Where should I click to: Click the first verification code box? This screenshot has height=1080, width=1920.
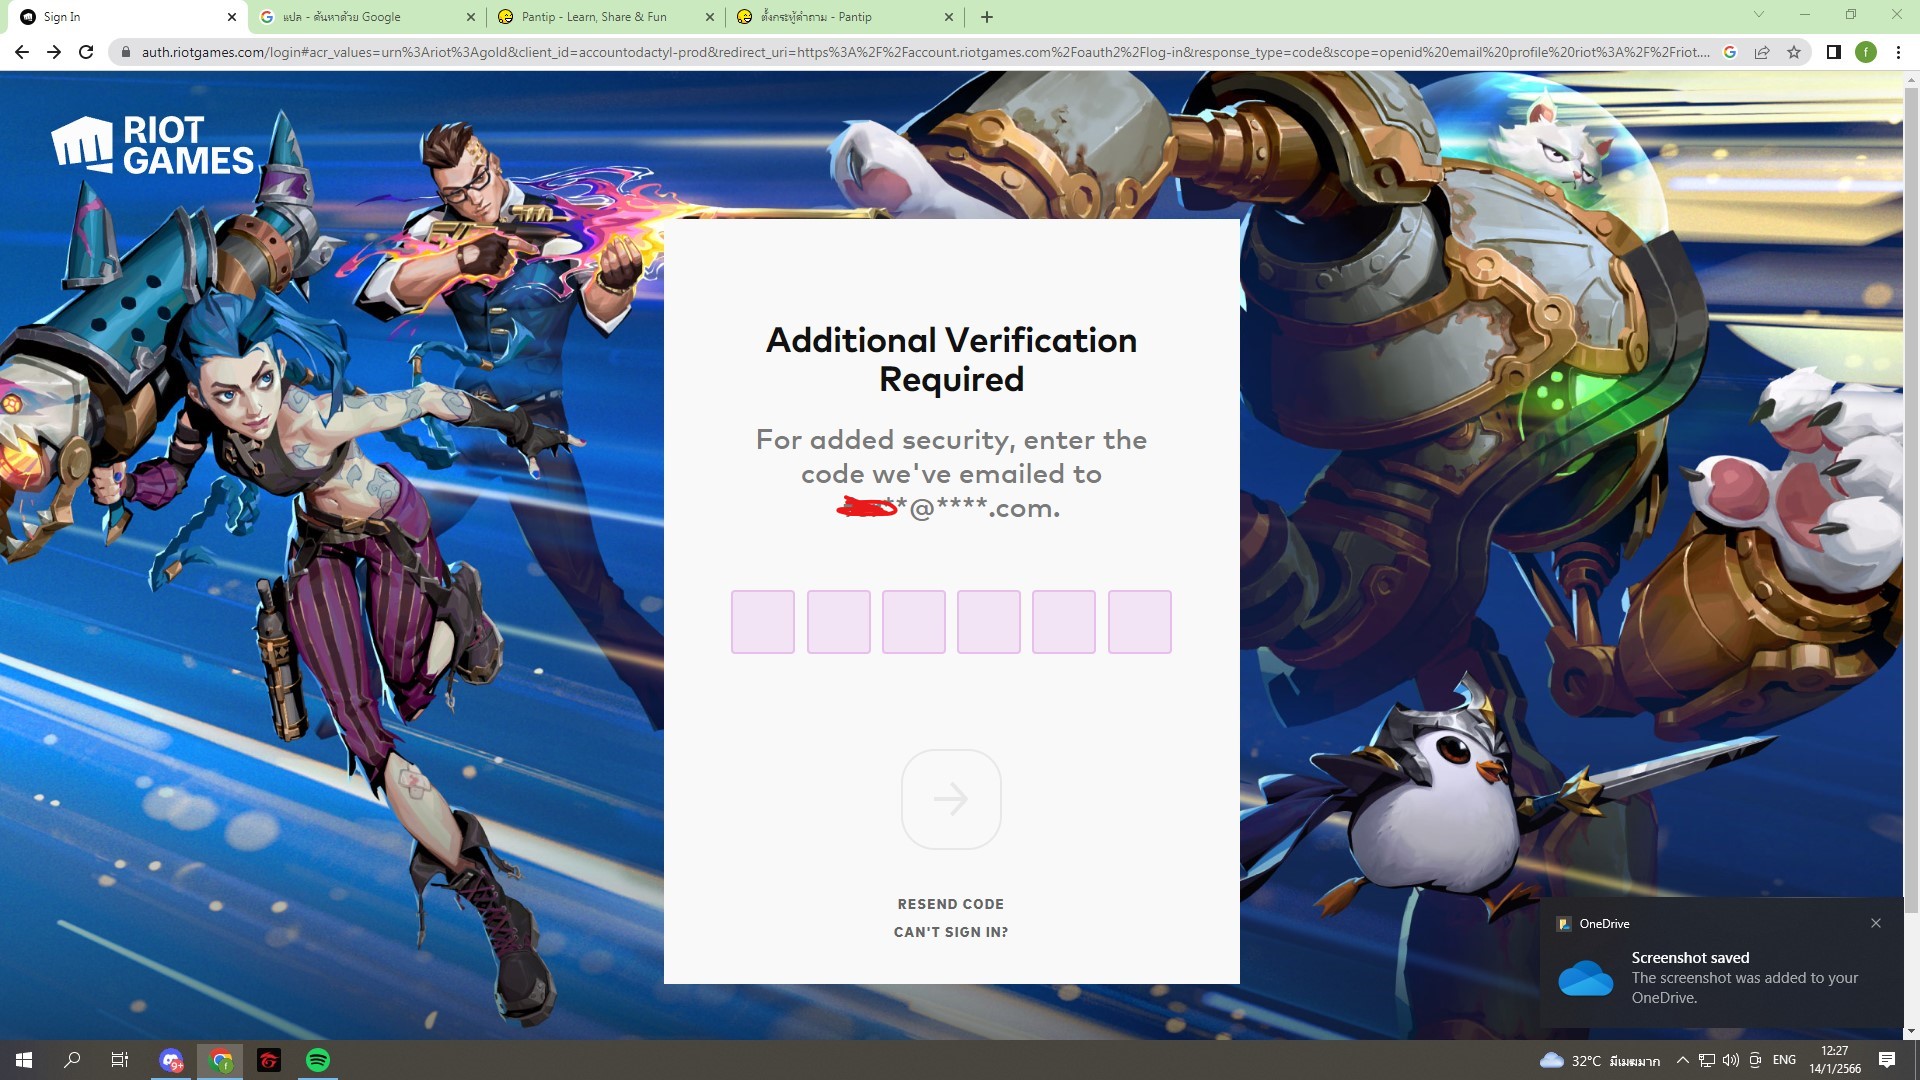click(x=763, y=622)
